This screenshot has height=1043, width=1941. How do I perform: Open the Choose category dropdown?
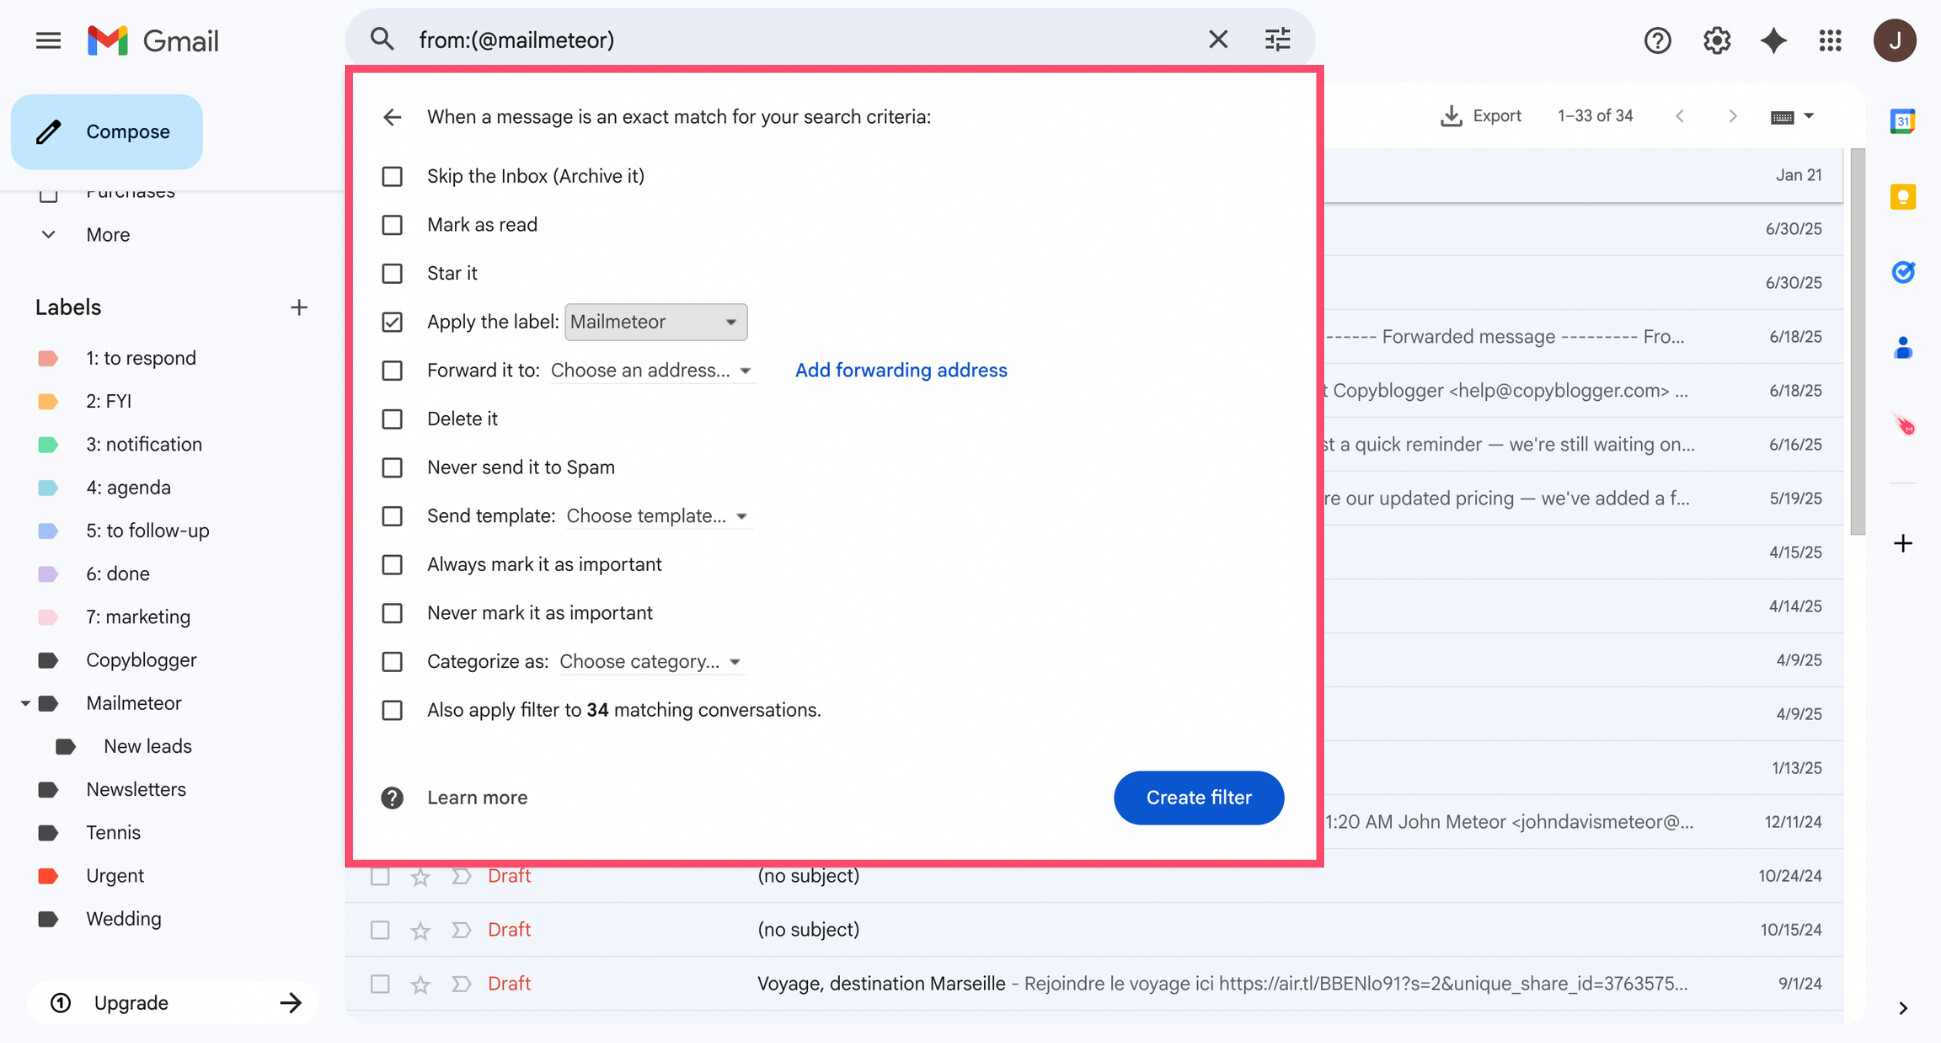pos(651,661)
